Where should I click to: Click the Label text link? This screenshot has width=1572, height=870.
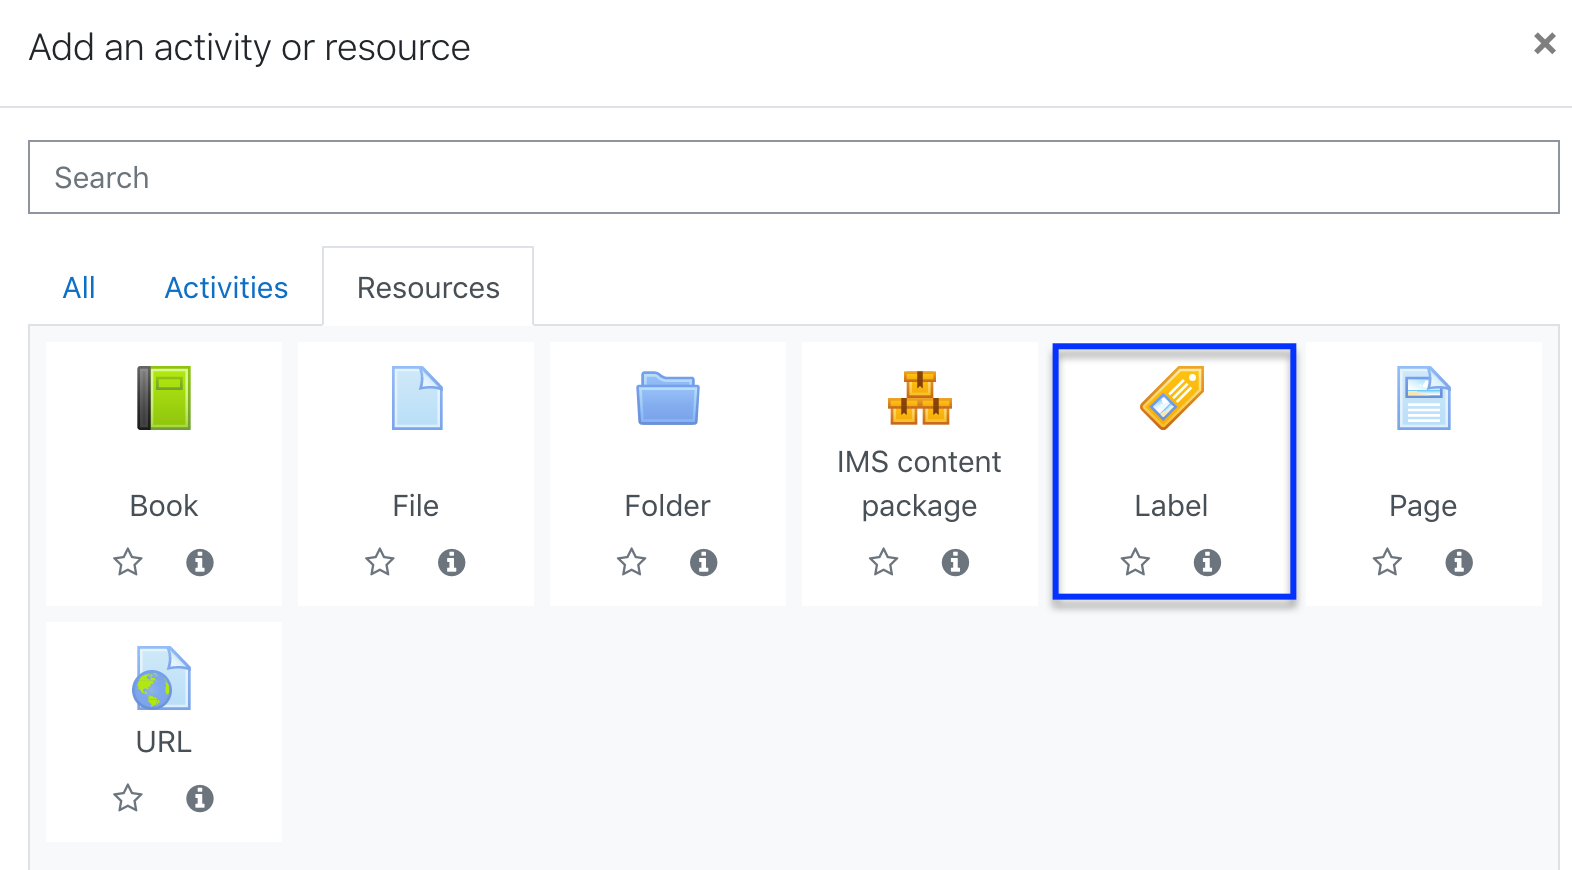pyautogui.click(x=1172, y=506)
